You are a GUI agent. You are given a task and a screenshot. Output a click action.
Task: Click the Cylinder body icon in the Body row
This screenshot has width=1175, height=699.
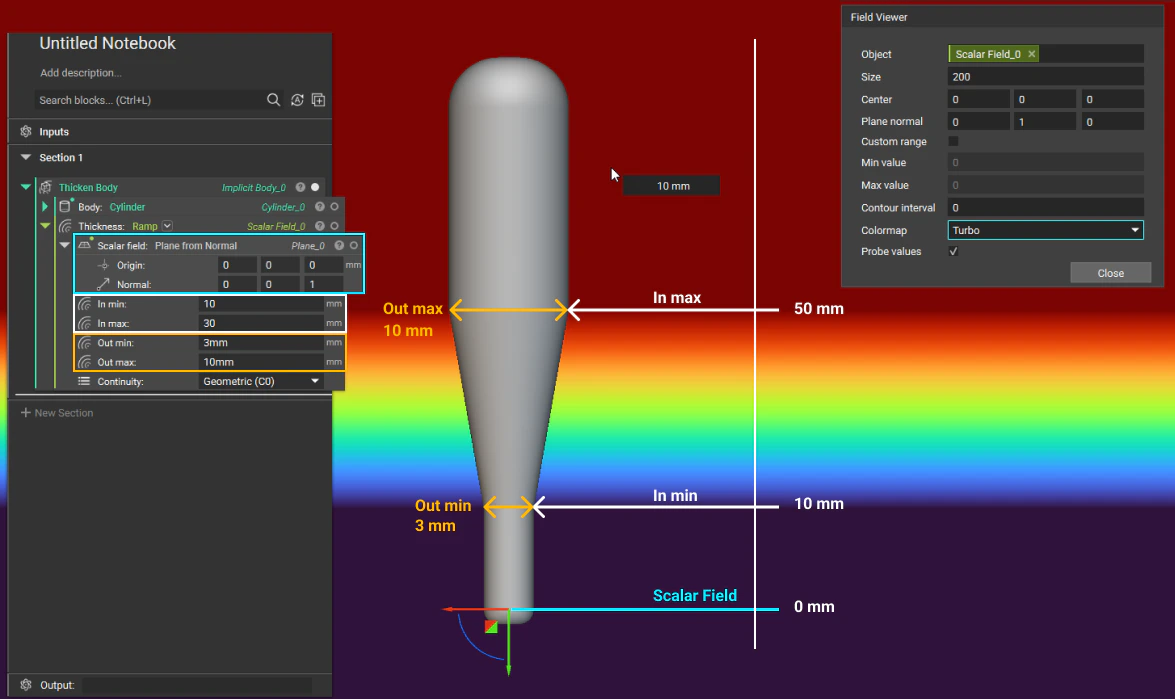point(65,206)
